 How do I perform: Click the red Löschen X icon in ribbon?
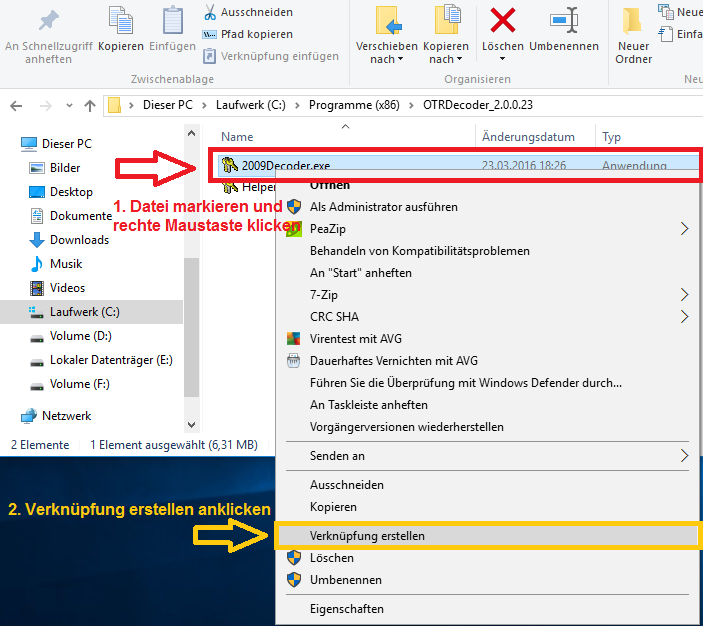point(502,20)
